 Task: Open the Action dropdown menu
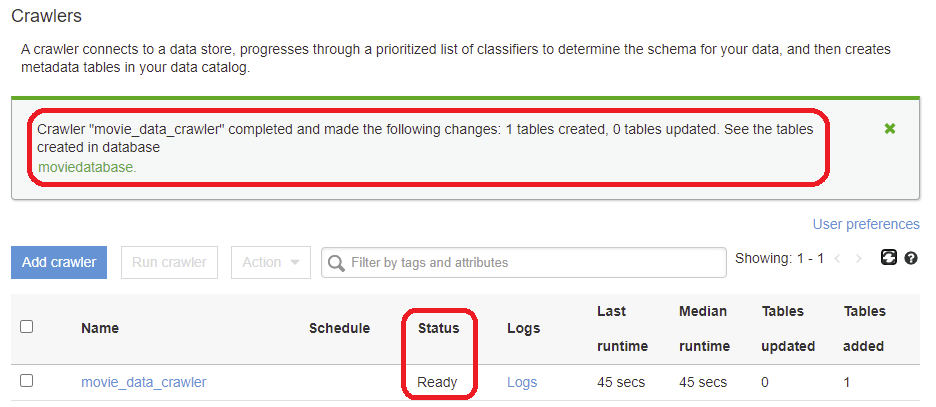point(271,262)
